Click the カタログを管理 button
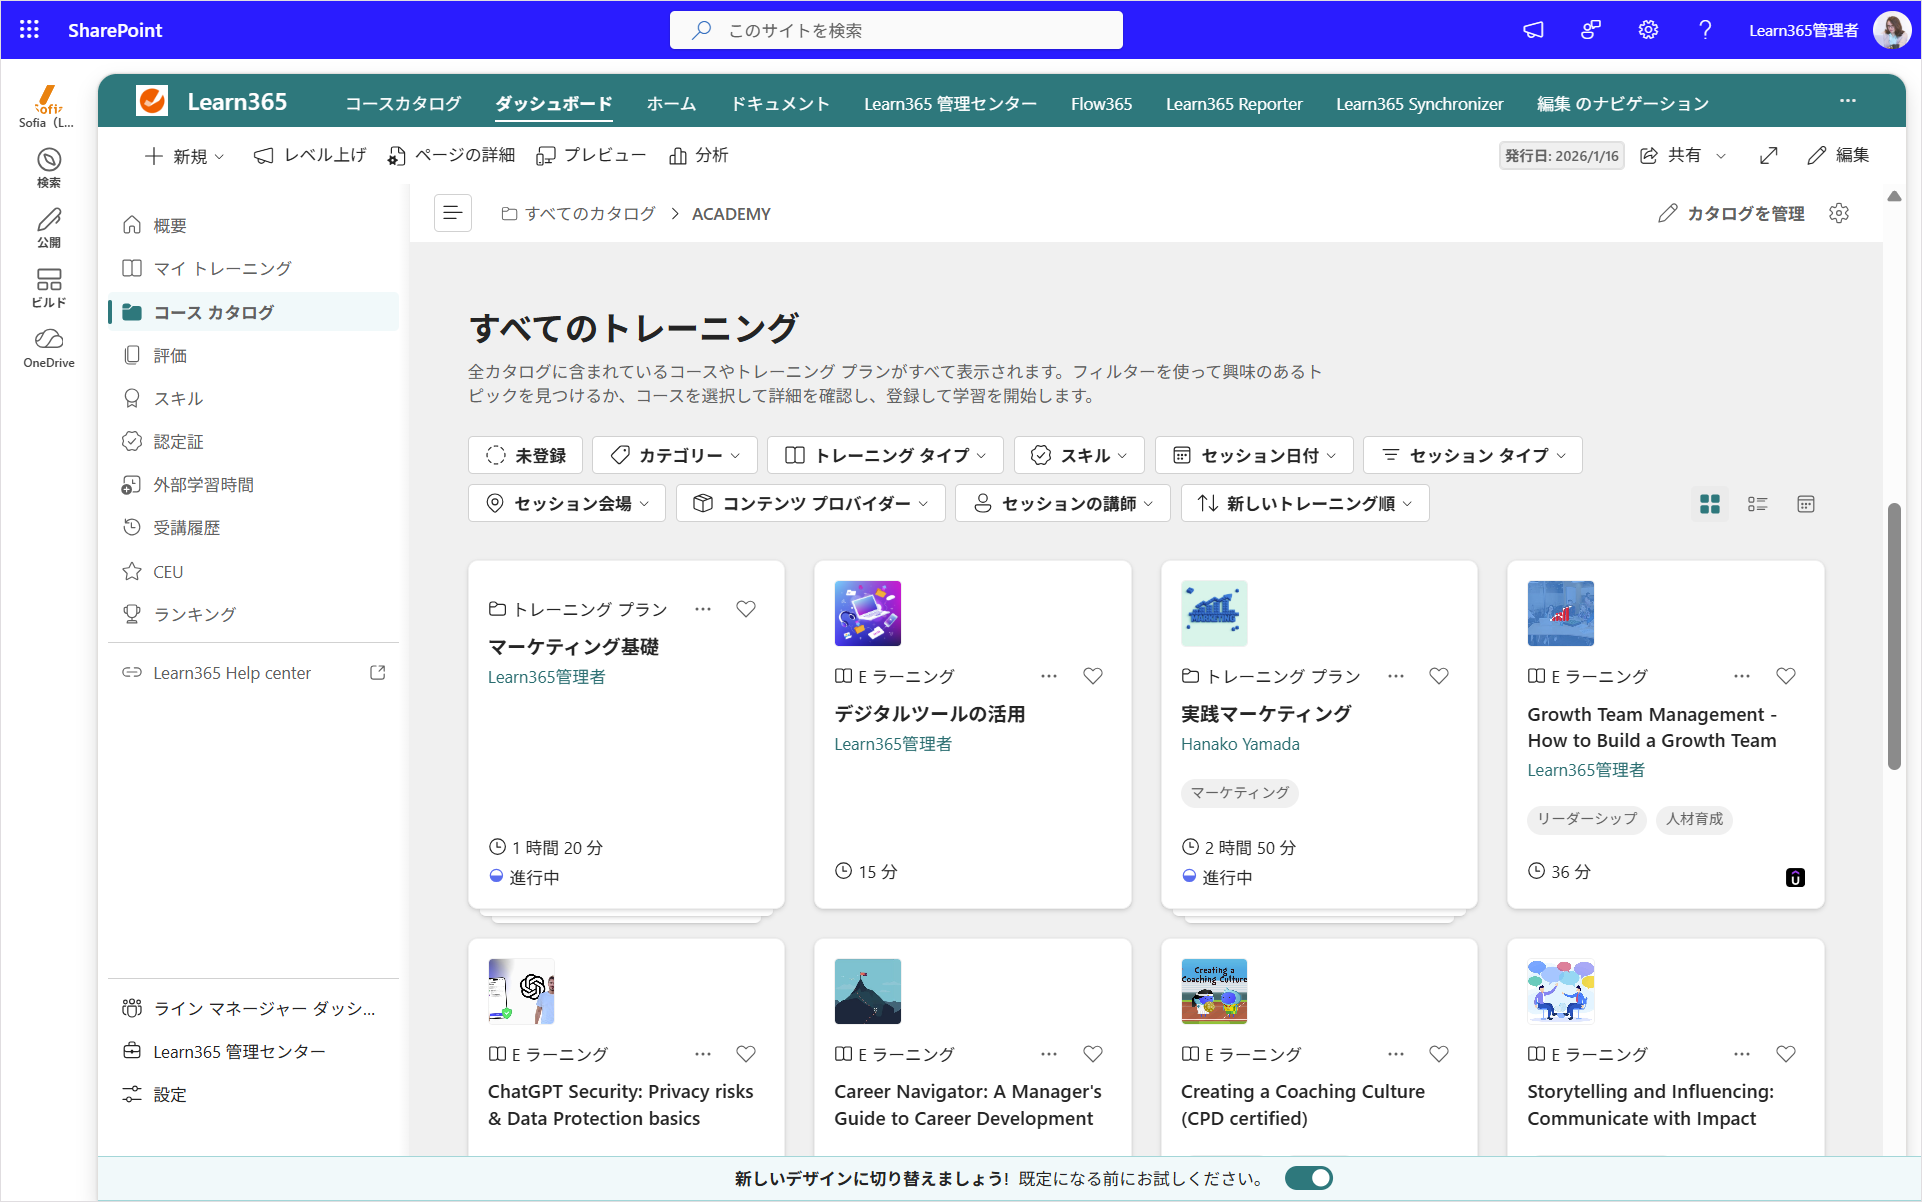The image size is (1922, 1202). point(1731,213)
